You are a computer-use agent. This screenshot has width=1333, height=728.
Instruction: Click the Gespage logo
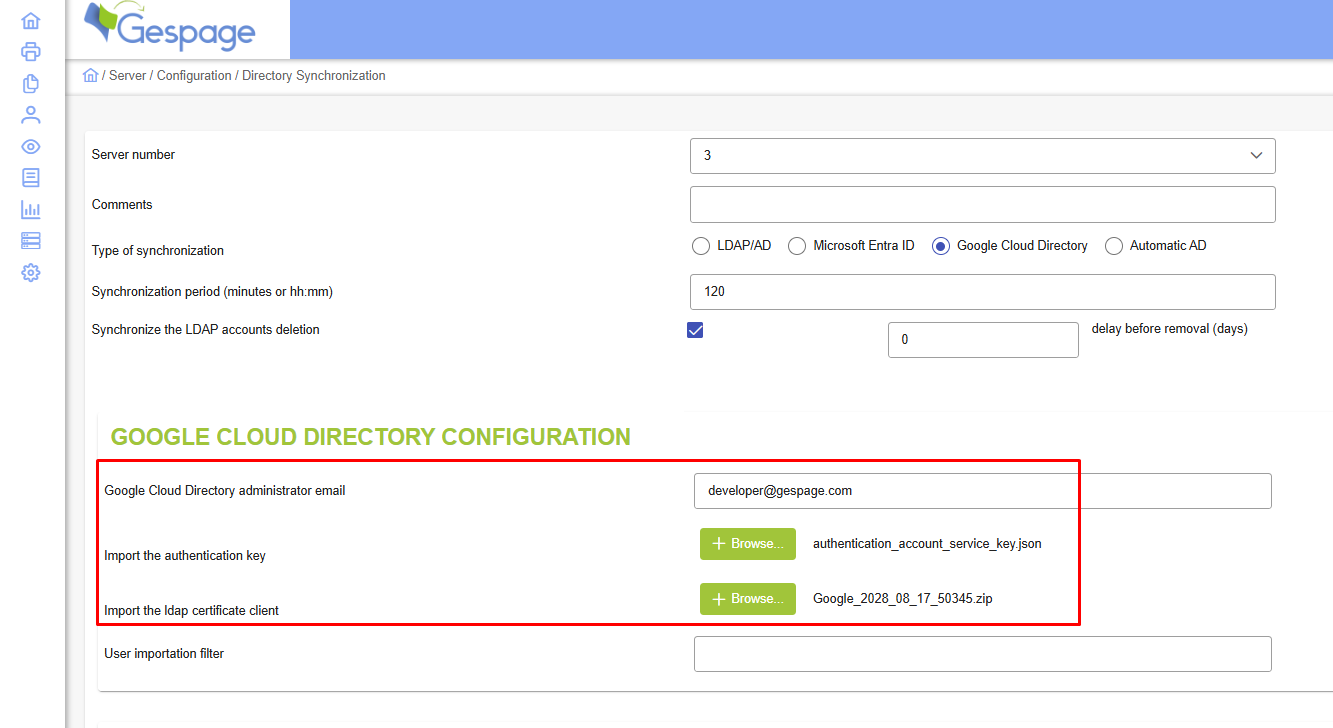[x=170, y=28]
